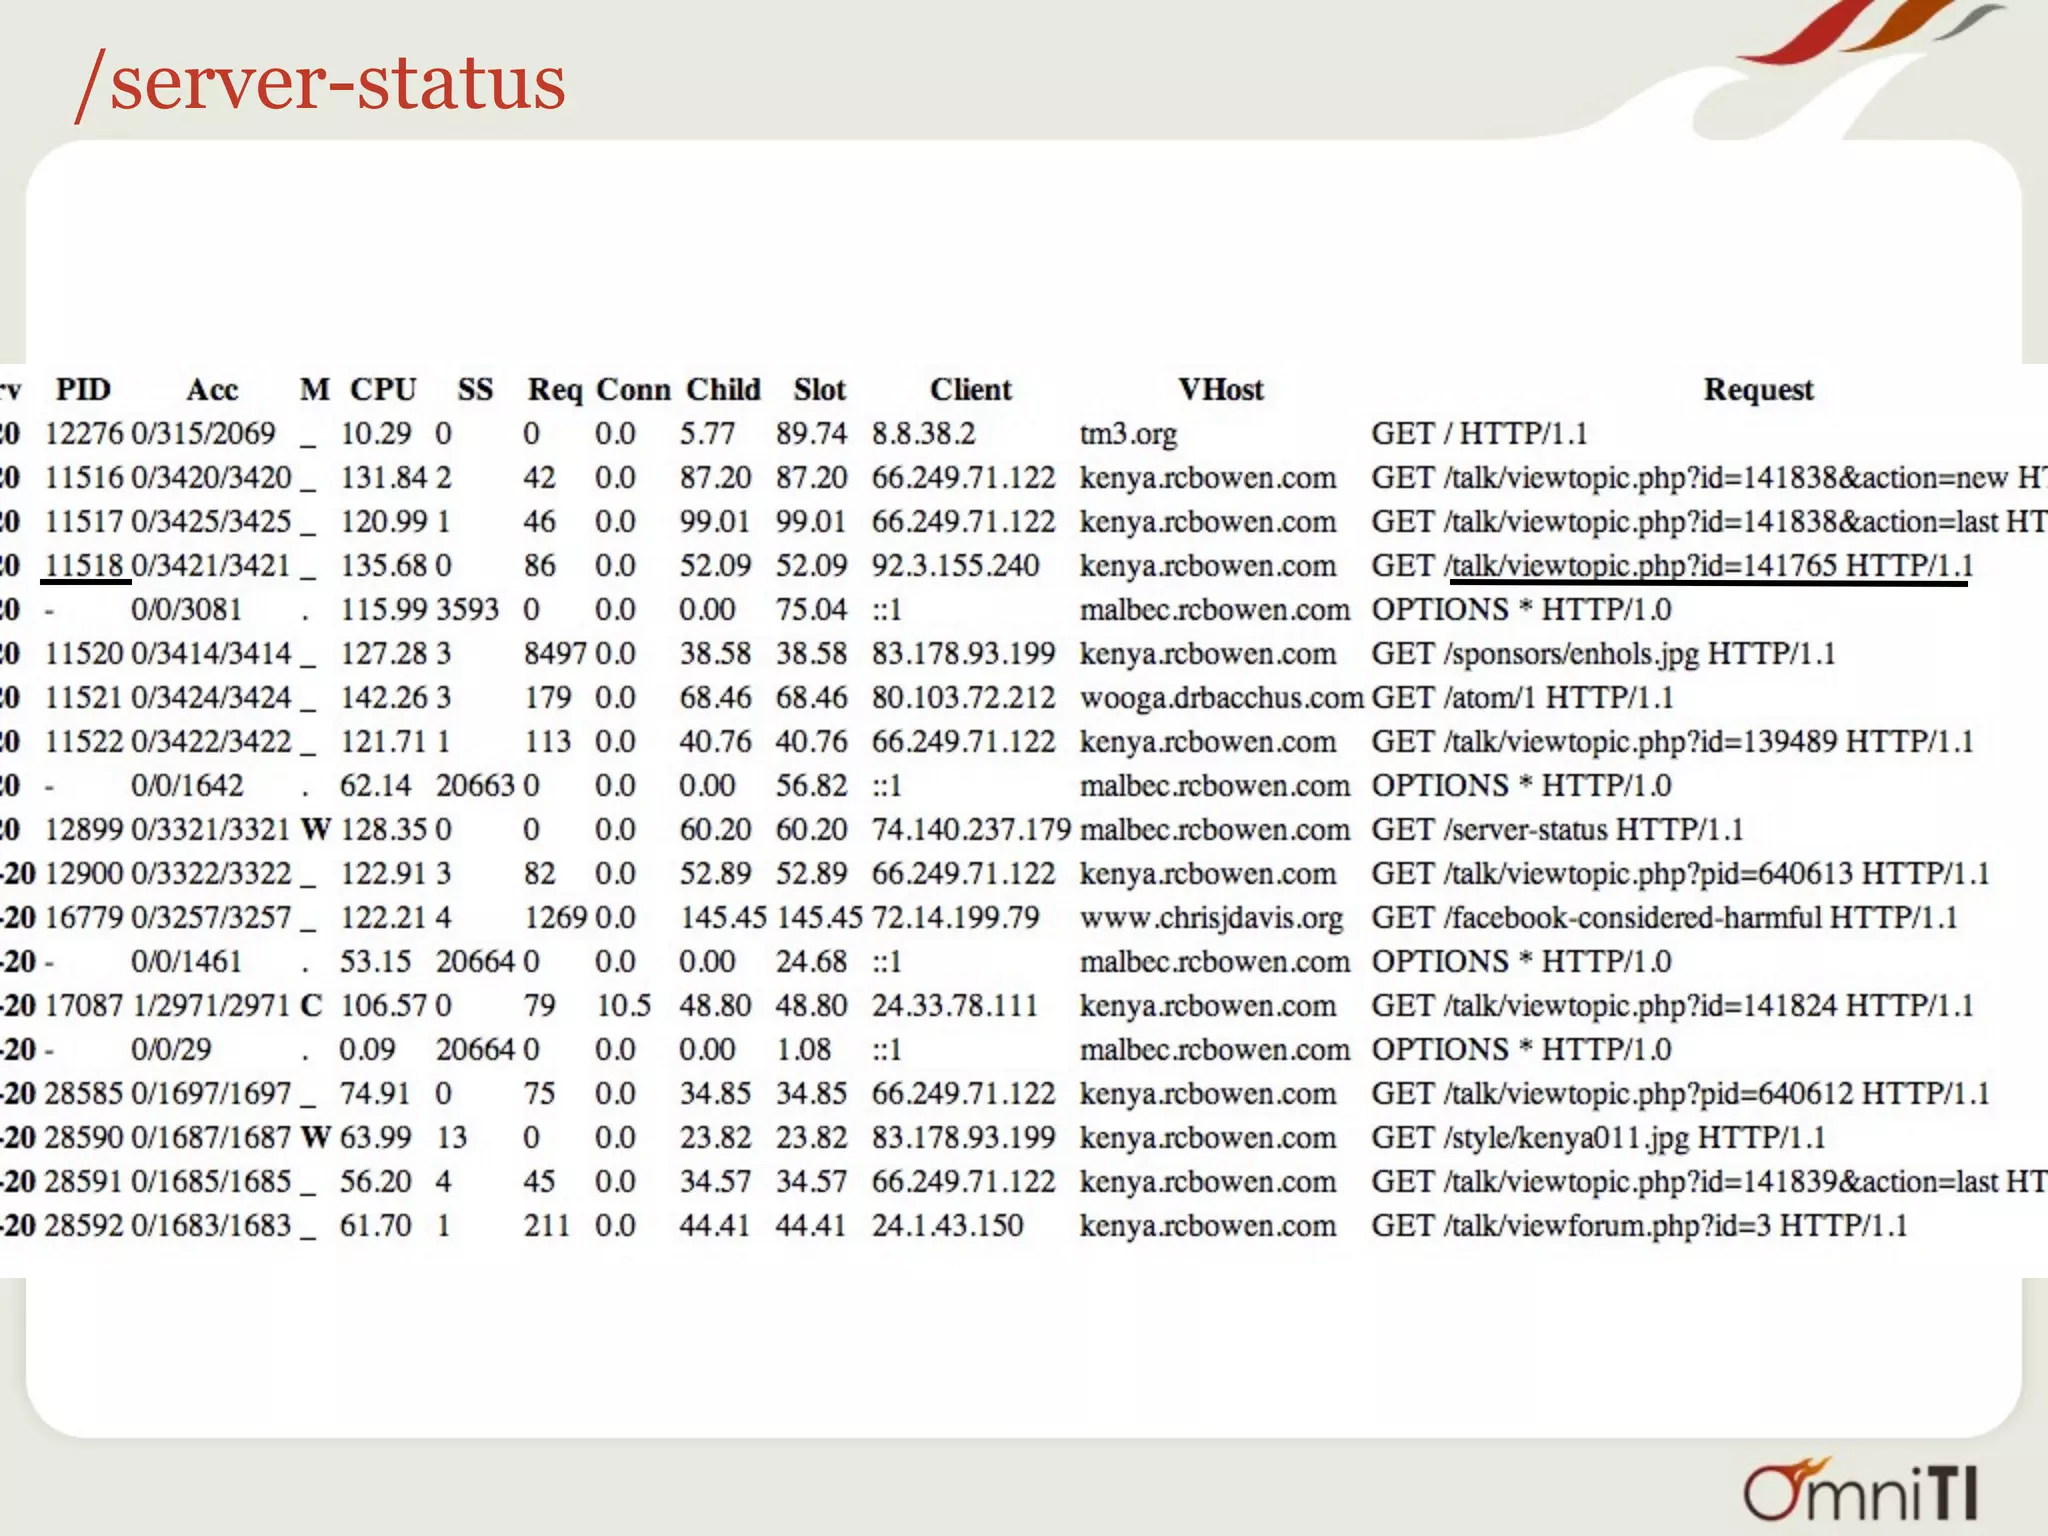
Task: Click request 'GET /style/kenya011.jpg HTTP/1.1'
Action: tap(1598, 1138)
